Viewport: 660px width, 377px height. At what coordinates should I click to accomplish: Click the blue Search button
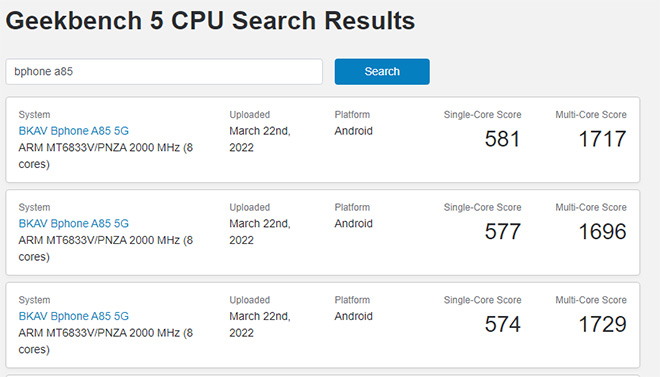[382, 72]
